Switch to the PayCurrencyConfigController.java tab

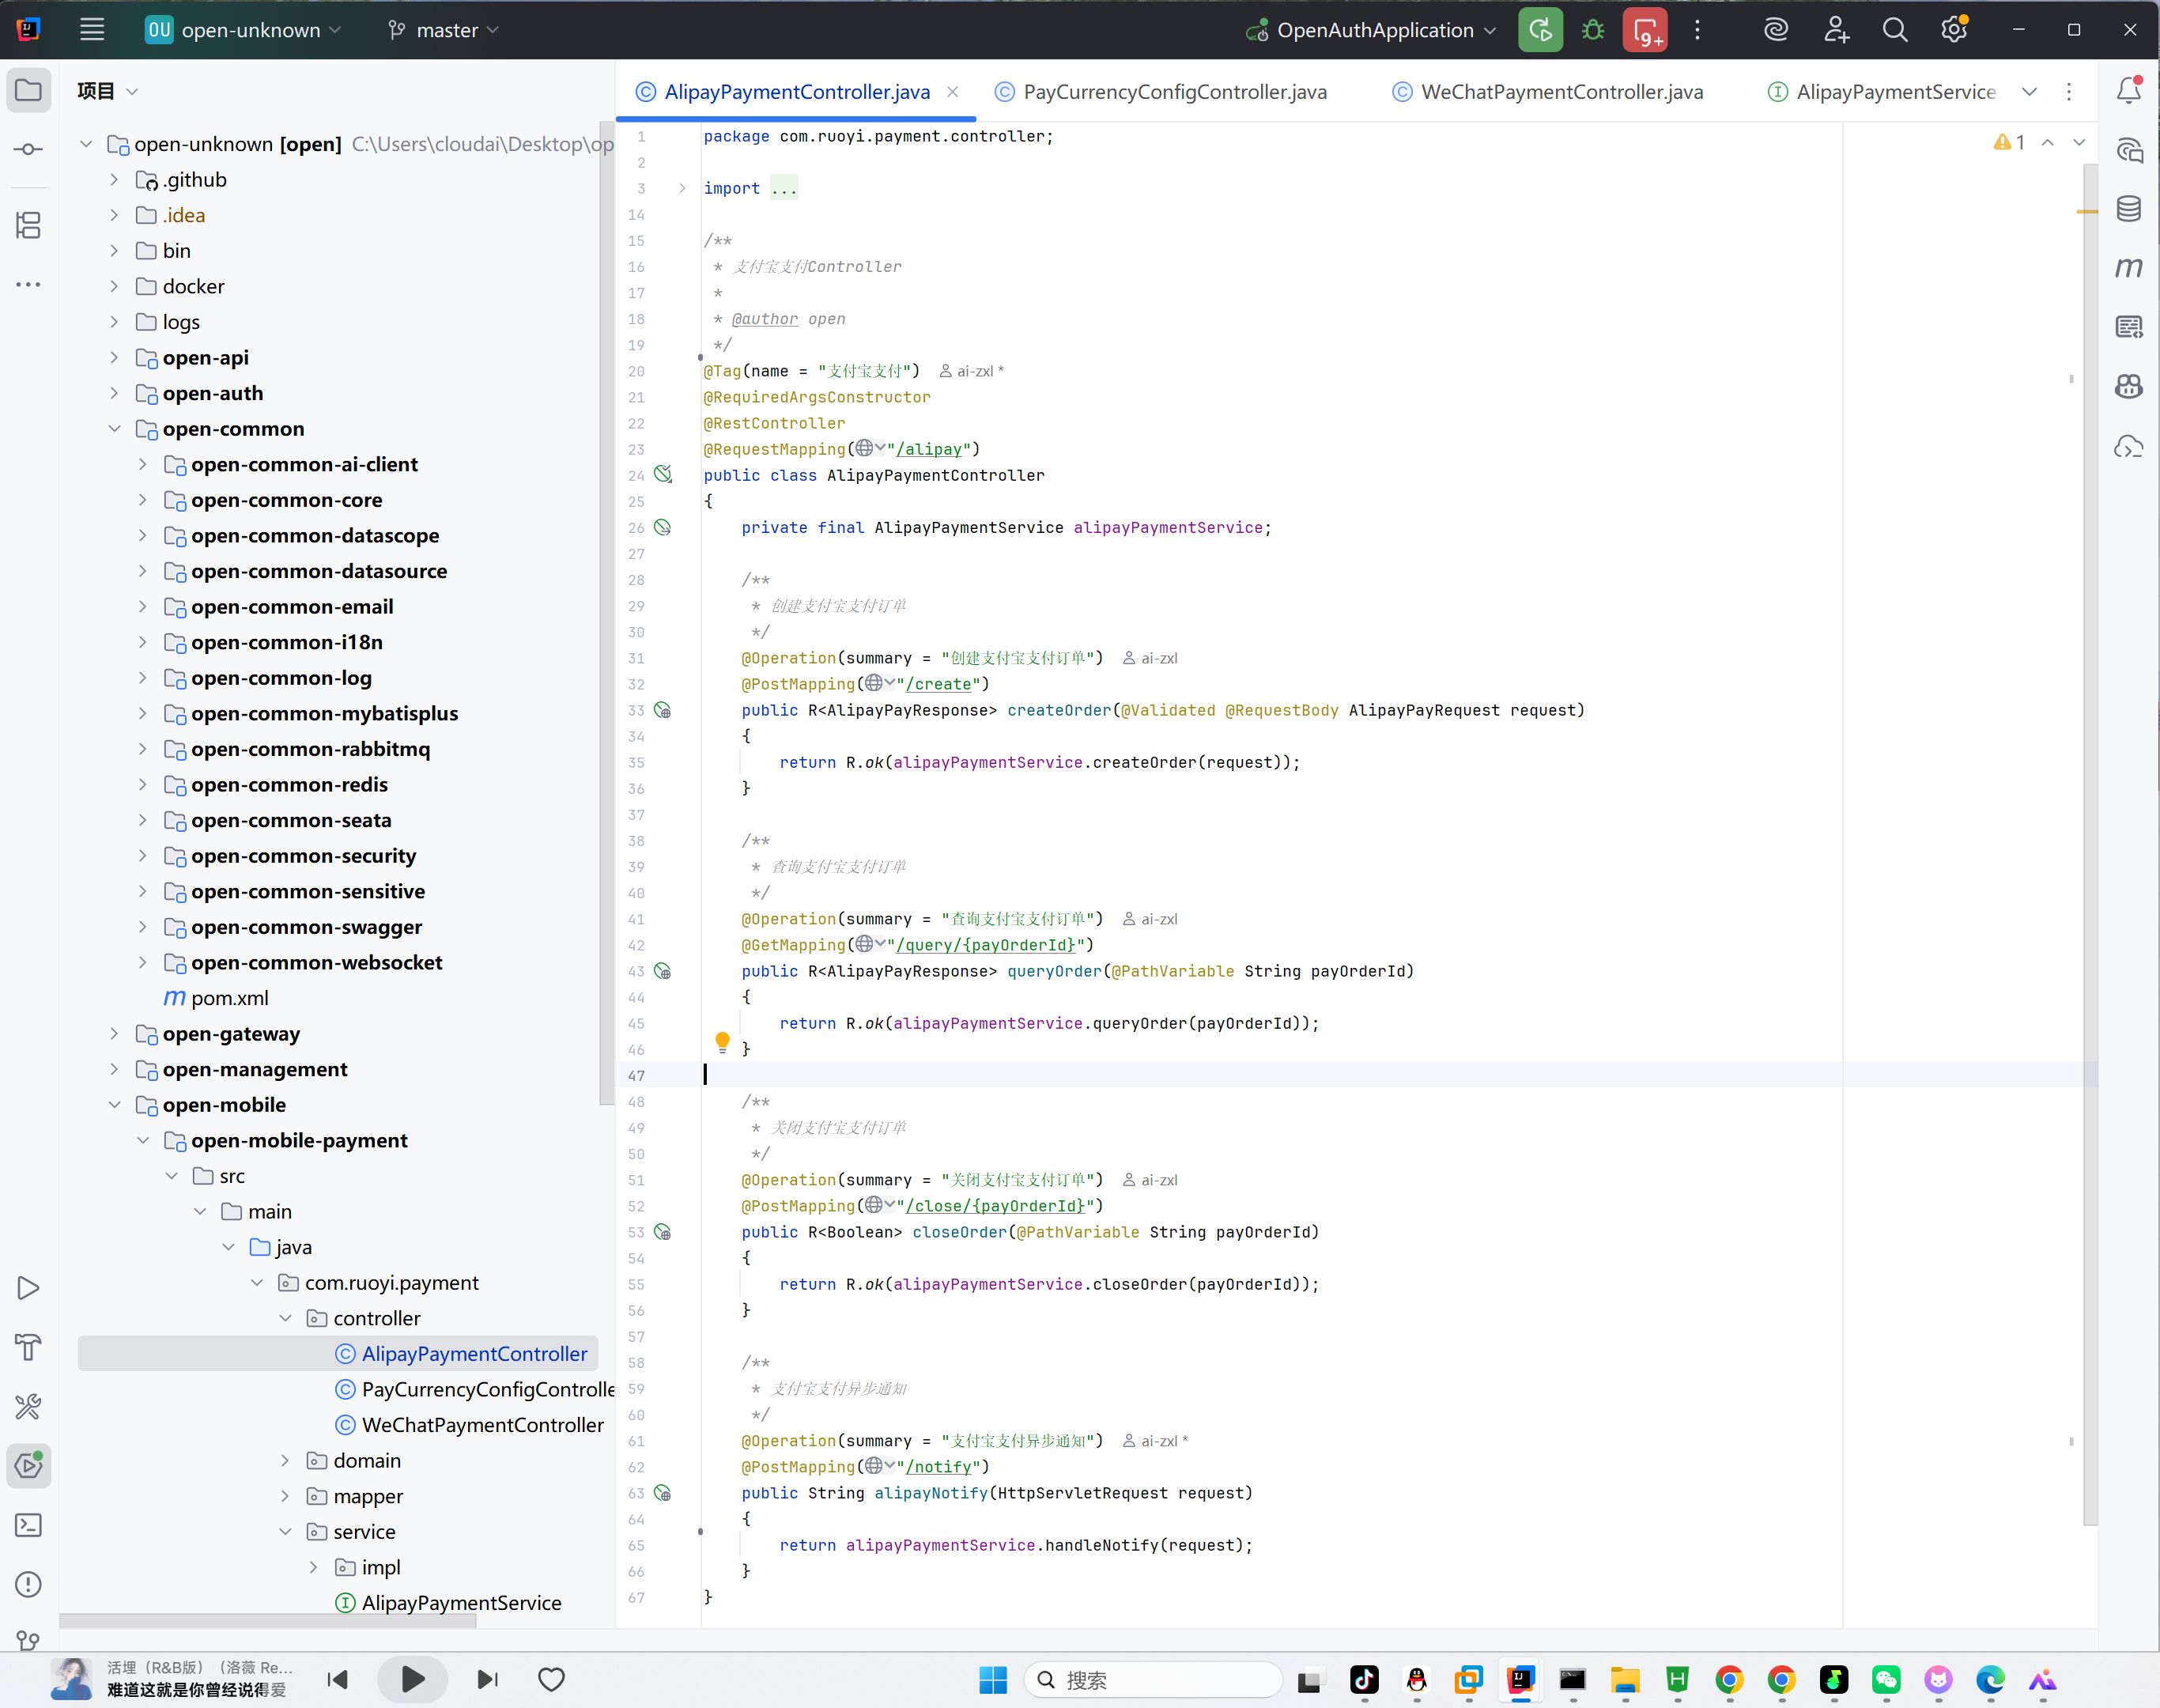(1162, 92)
